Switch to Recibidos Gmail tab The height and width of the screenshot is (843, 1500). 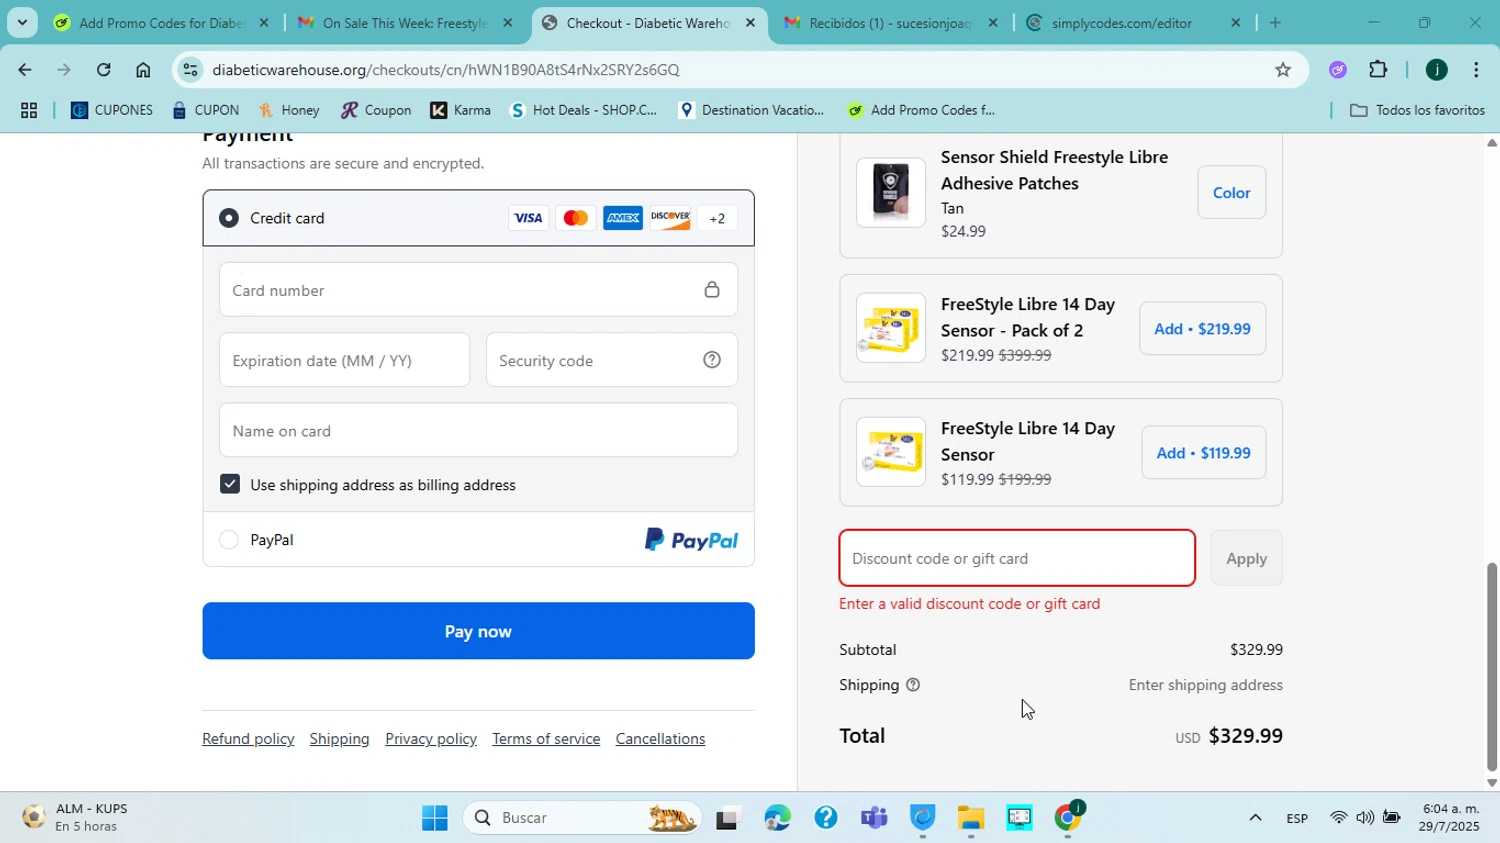890,23
